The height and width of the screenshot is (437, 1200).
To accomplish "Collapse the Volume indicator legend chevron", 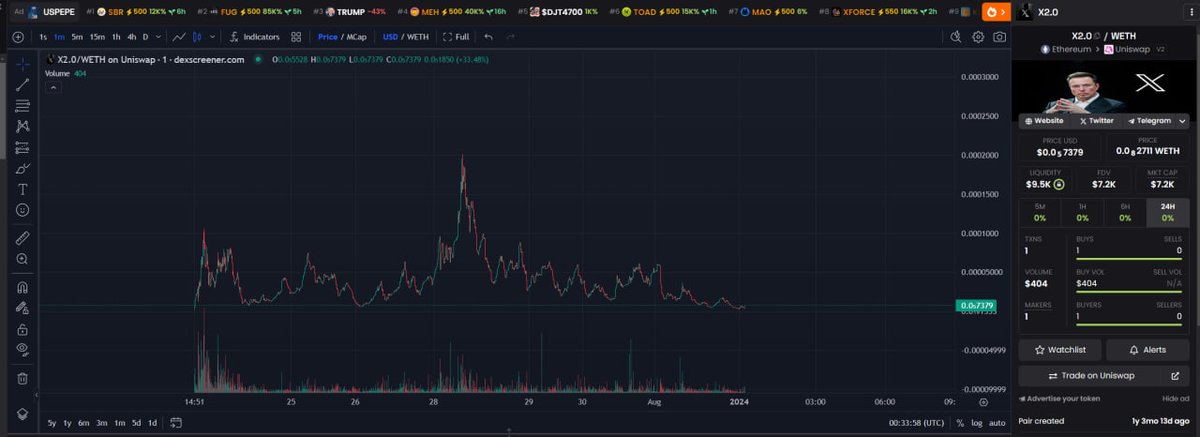I will pyautogui.click(x=53, y=87).
